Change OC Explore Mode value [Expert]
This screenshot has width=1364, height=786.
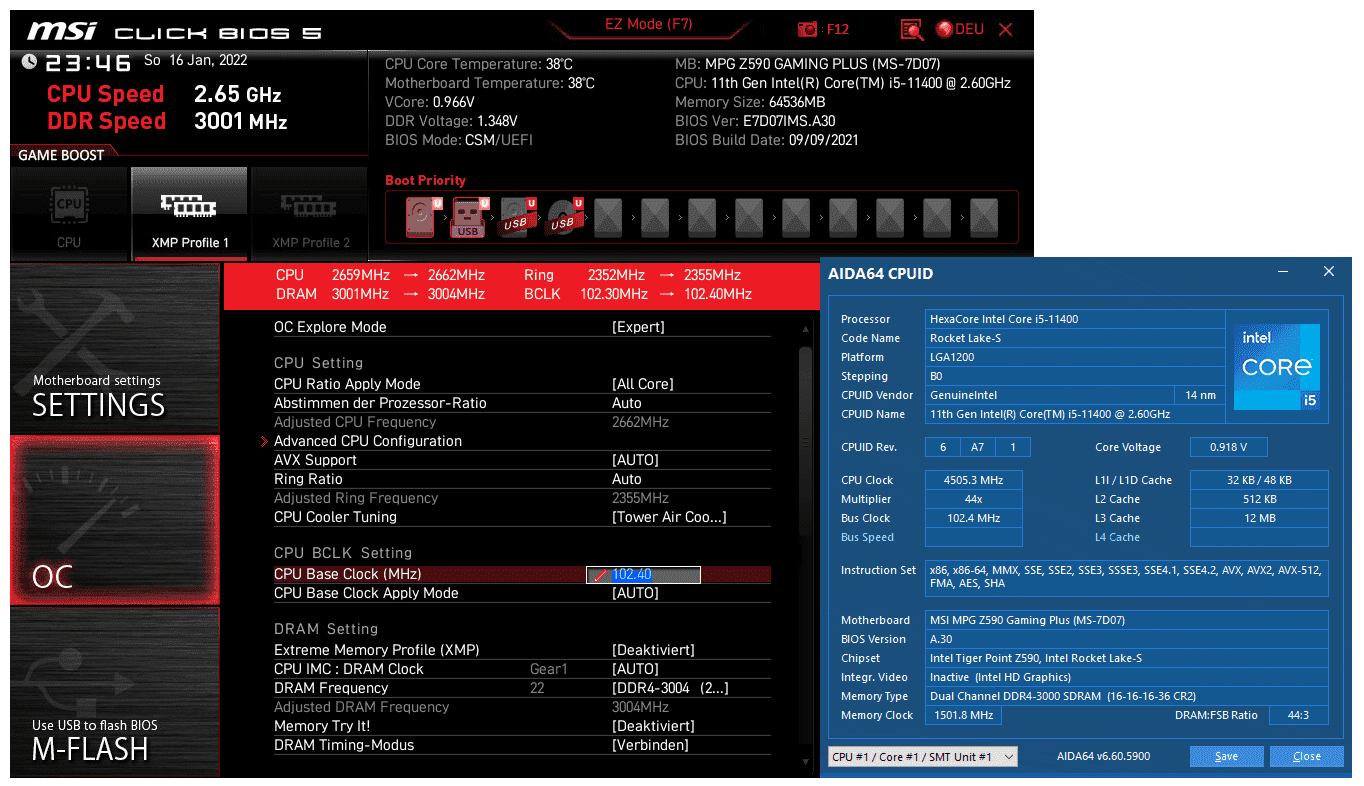(x=638, y=327)
